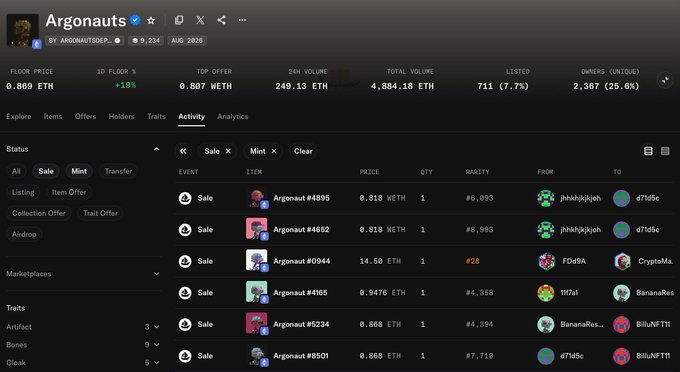The image size is (680, 372).
Task: Expand the Artifact trait filter
Action: (83, 326)
